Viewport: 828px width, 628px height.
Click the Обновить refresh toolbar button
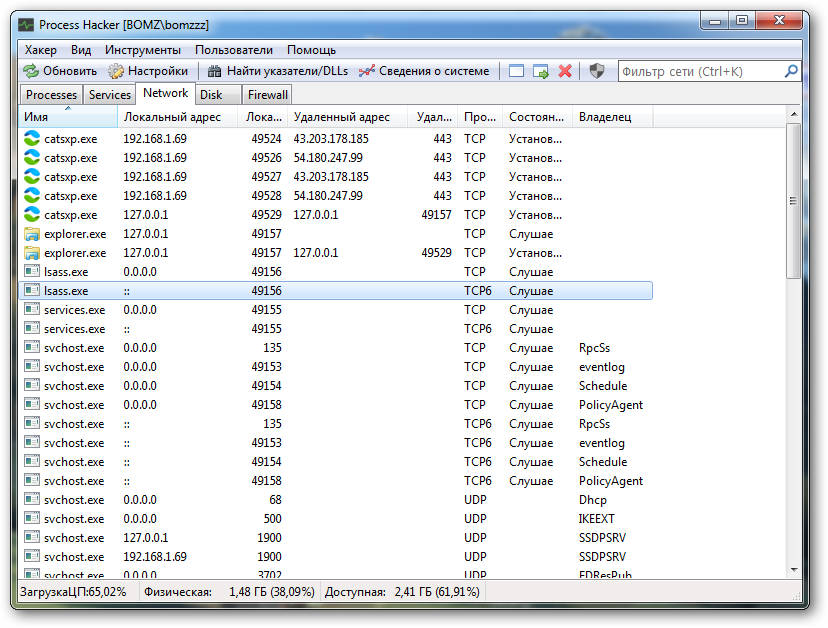point(60,71)
